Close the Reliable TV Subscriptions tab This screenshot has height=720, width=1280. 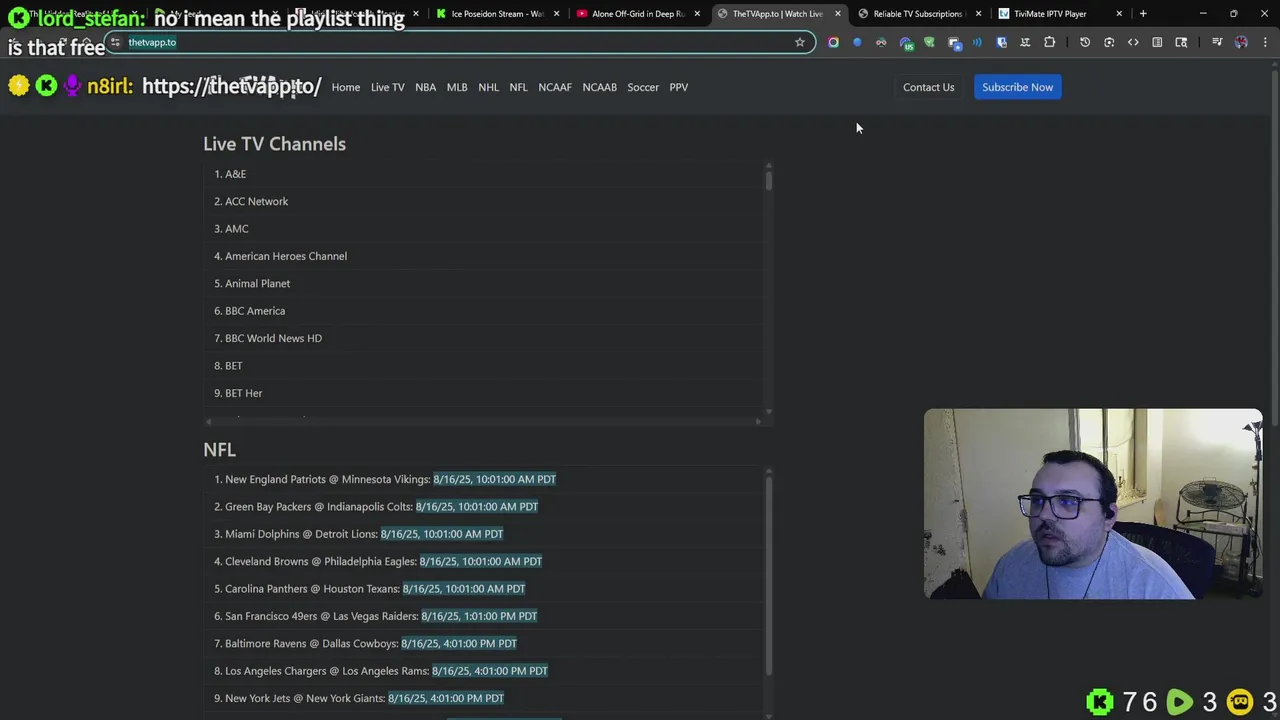(978, 14)
